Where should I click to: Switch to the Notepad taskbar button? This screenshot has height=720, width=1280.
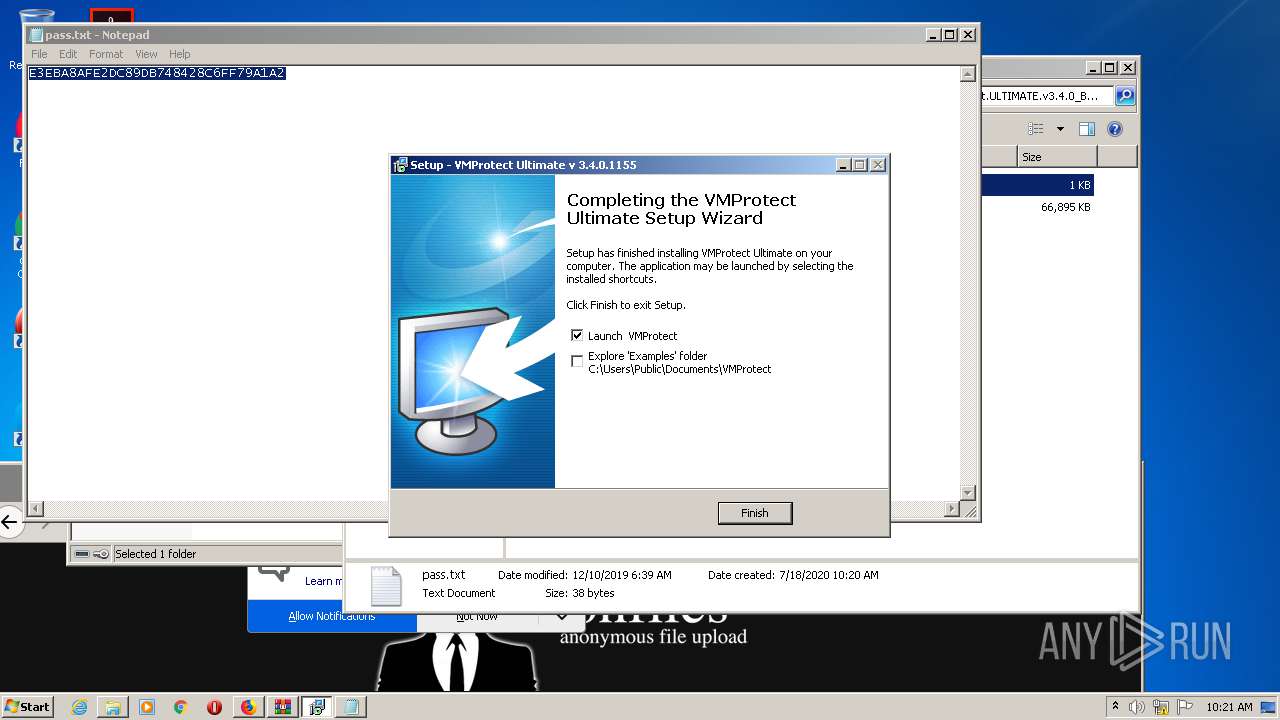click(x=351, y=707)
